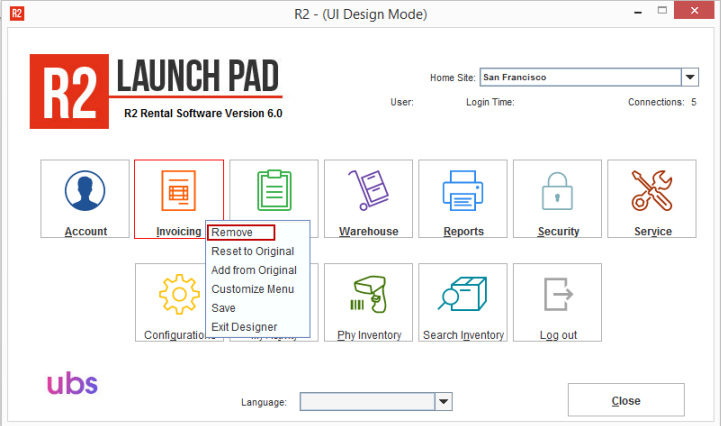Click the R2 Launch Pad logo

[156, 91]
